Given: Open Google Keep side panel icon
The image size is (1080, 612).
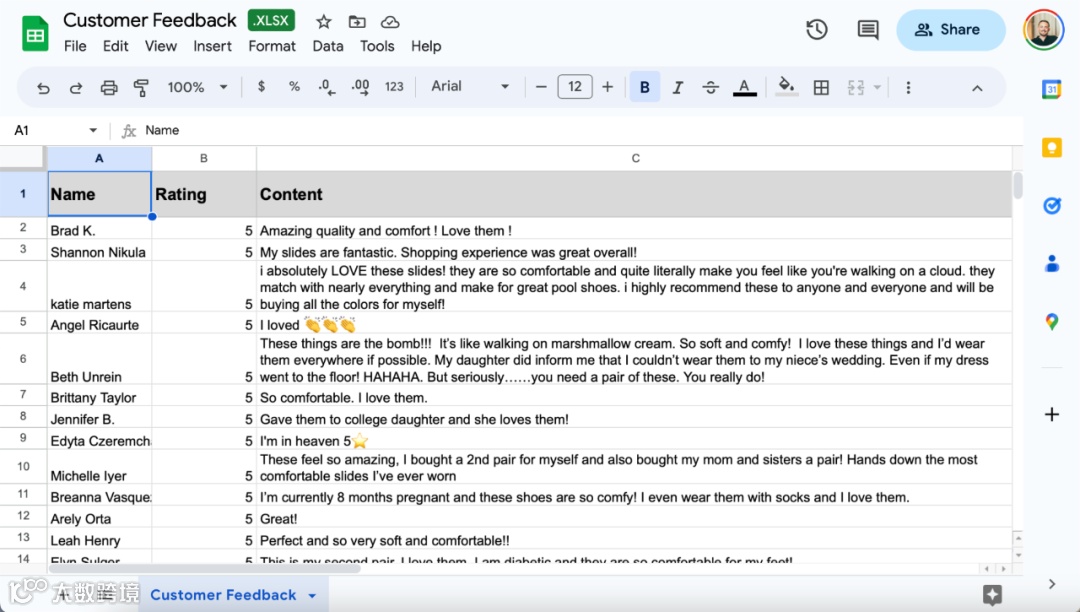Looking at the screenshot, I should (x=1052, y=147).
